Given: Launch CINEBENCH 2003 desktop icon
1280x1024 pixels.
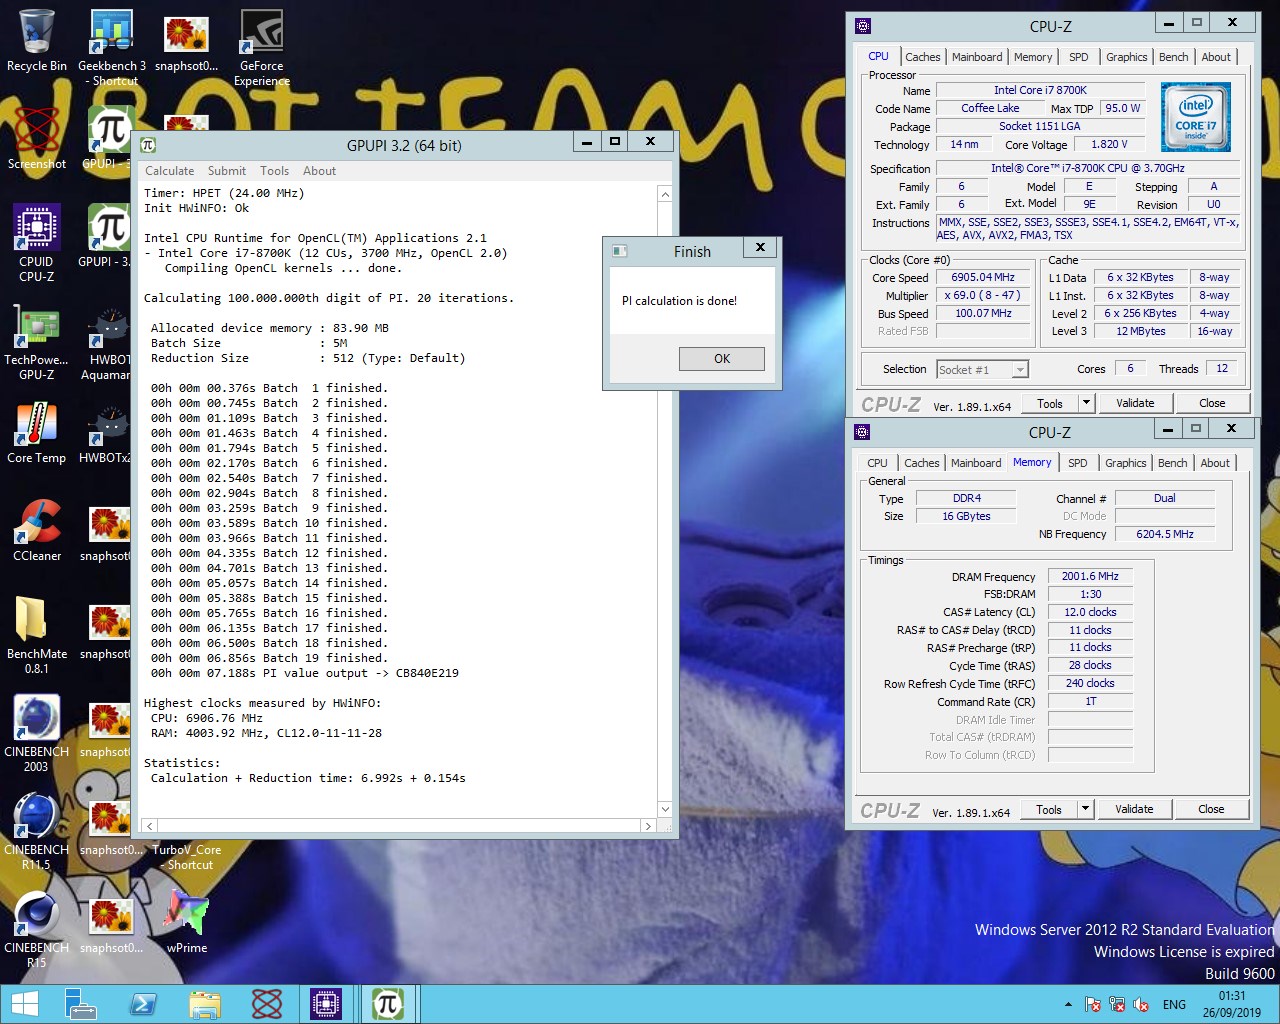Looking at the screenshot, I should tap(37, 733).
